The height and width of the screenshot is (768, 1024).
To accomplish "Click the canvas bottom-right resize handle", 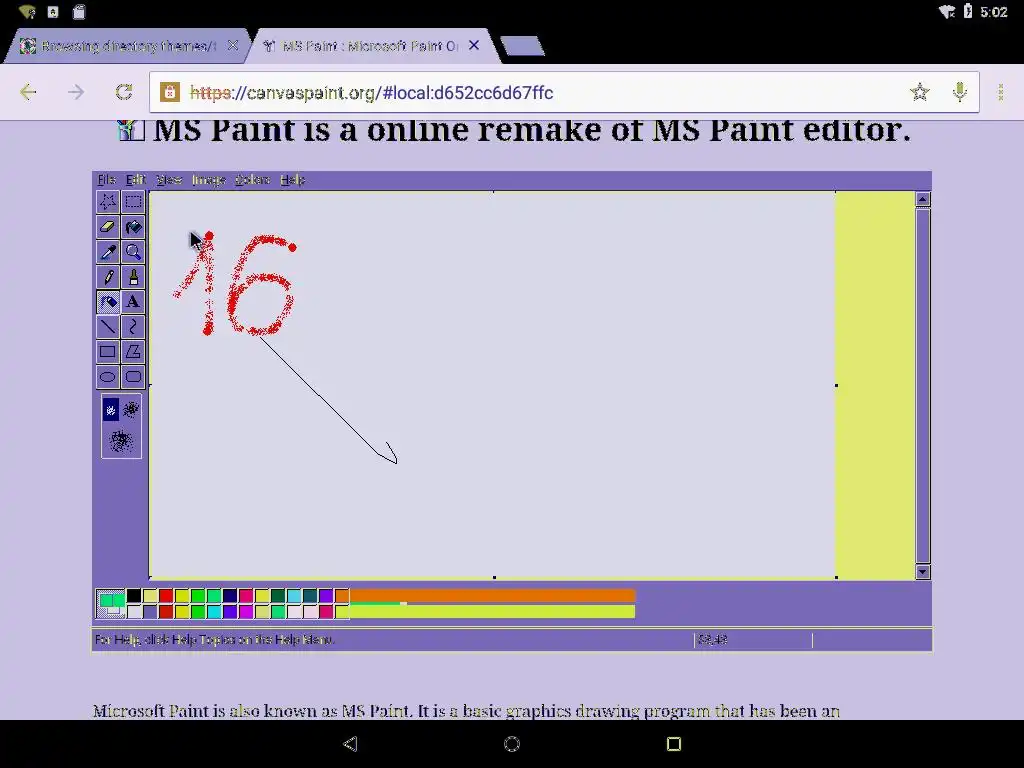I will [x=837, y=577].
